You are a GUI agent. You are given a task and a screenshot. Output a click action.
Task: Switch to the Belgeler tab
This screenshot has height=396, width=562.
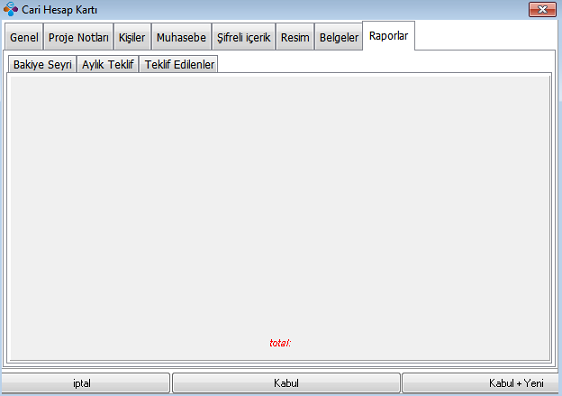(x=339, y=37)
